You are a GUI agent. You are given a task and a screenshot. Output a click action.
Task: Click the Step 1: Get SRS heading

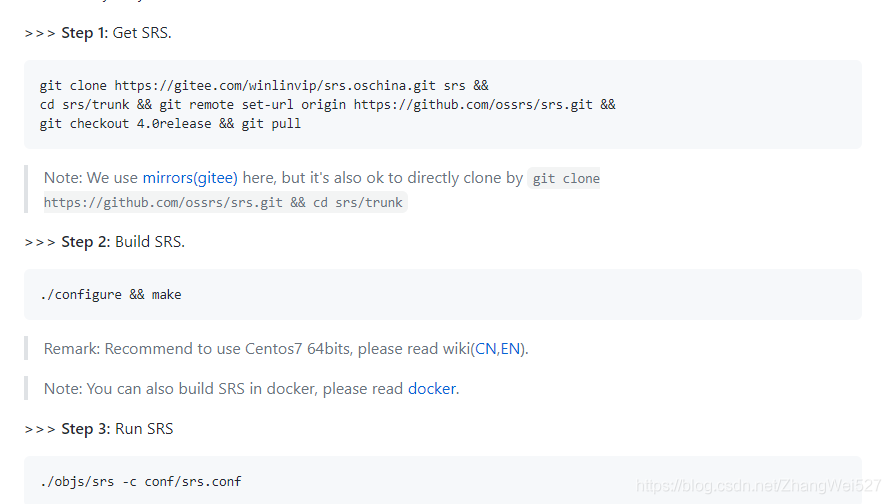point(116,33)
